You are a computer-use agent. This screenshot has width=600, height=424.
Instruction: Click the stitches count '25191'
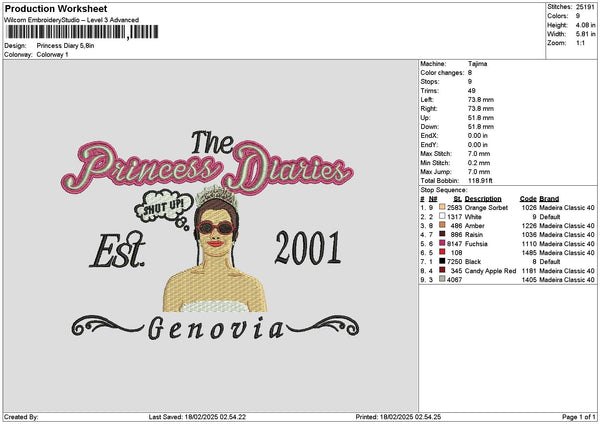click(585, 7)
